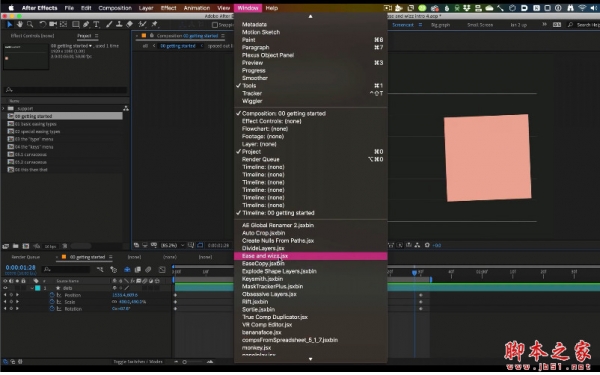600x375 pixels.
Task: Select the Hand tool in toolbar
Action: [20, 24]
